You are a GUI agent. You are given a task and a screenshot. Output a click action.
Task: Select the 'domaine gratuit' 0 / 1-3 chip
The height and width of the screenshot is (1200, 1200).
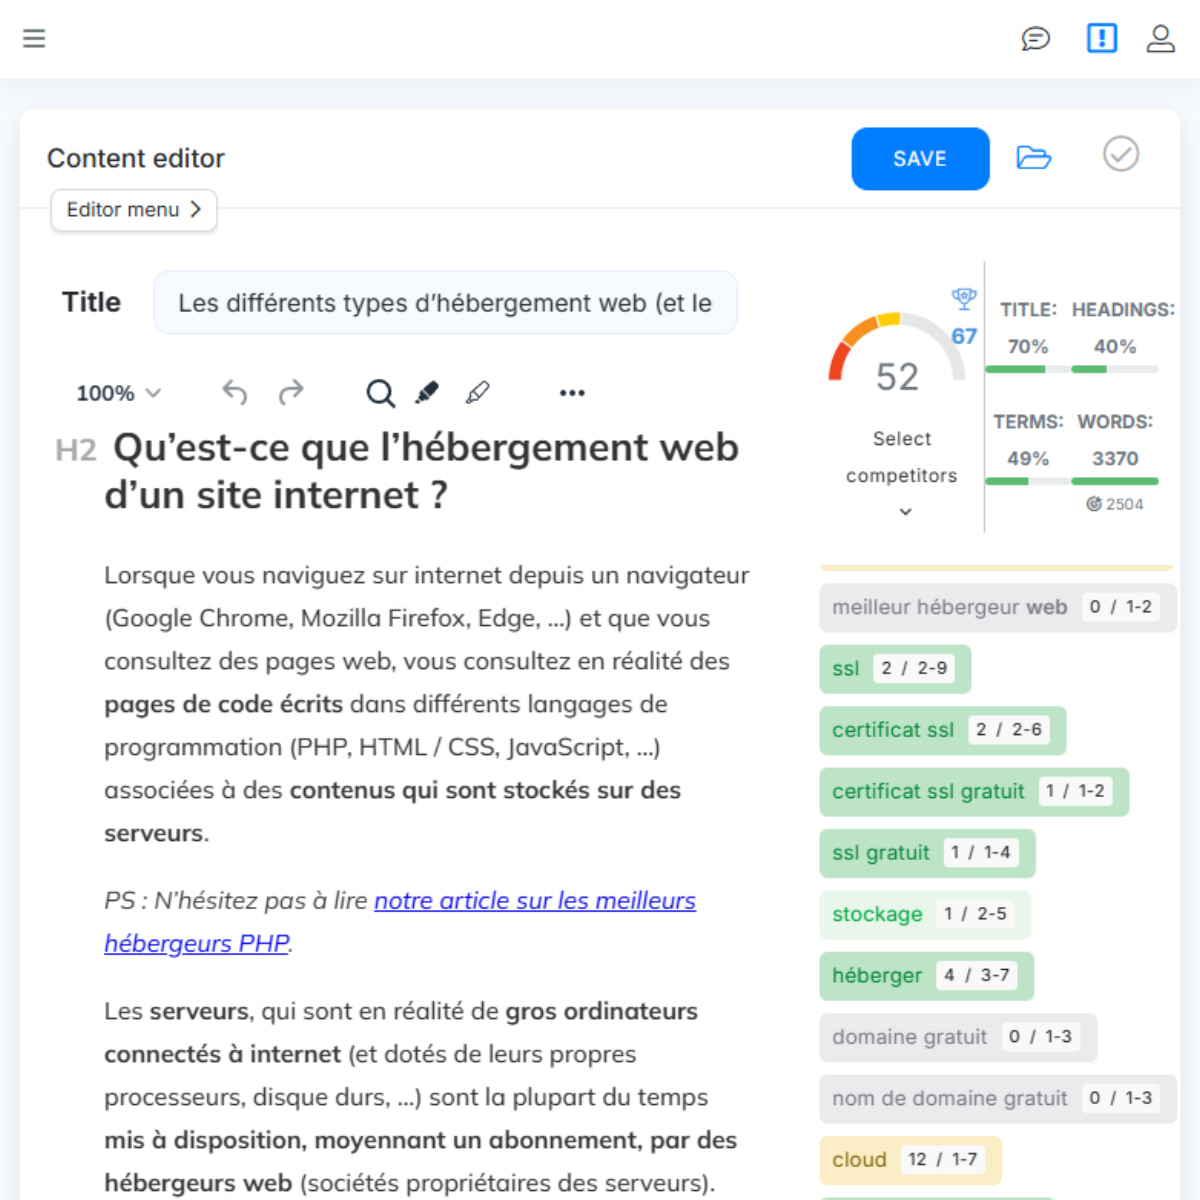pos(958,1037)
